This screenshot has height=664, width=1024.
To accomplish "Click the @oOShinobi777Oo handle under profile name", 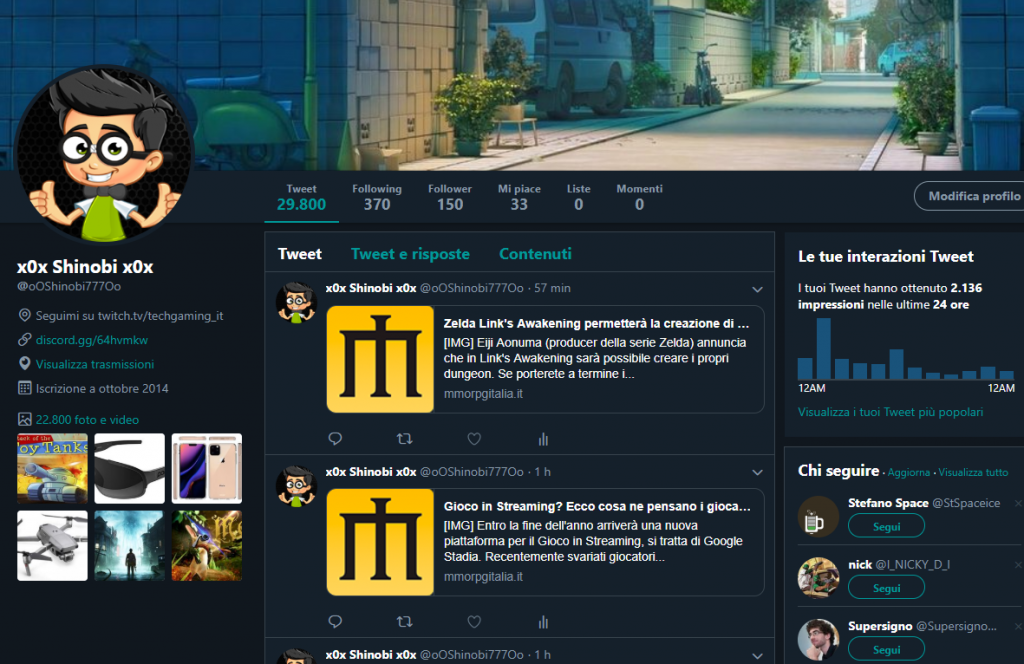I will click(69, 286).
